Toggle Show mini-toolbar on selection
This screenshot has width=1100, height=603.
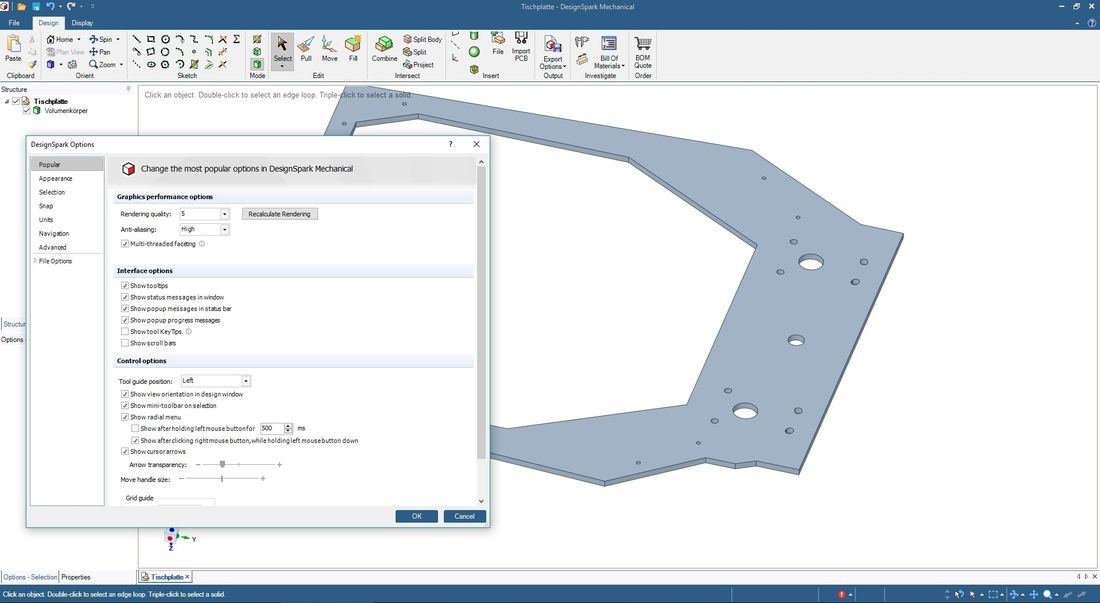click(125, 405)
